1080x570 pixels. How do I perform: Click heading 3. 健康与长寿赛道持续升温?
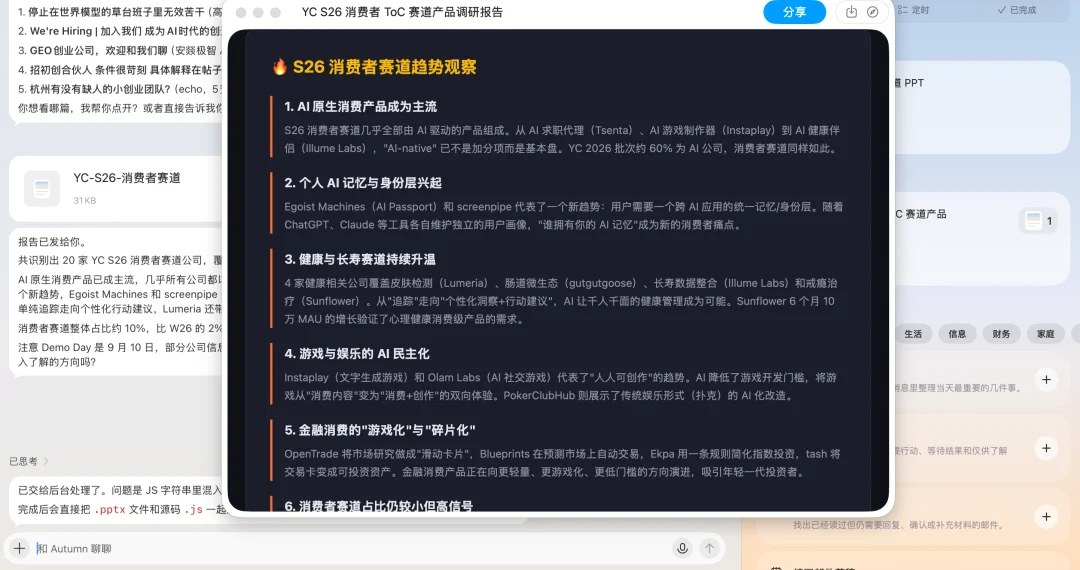click(360, 260)
